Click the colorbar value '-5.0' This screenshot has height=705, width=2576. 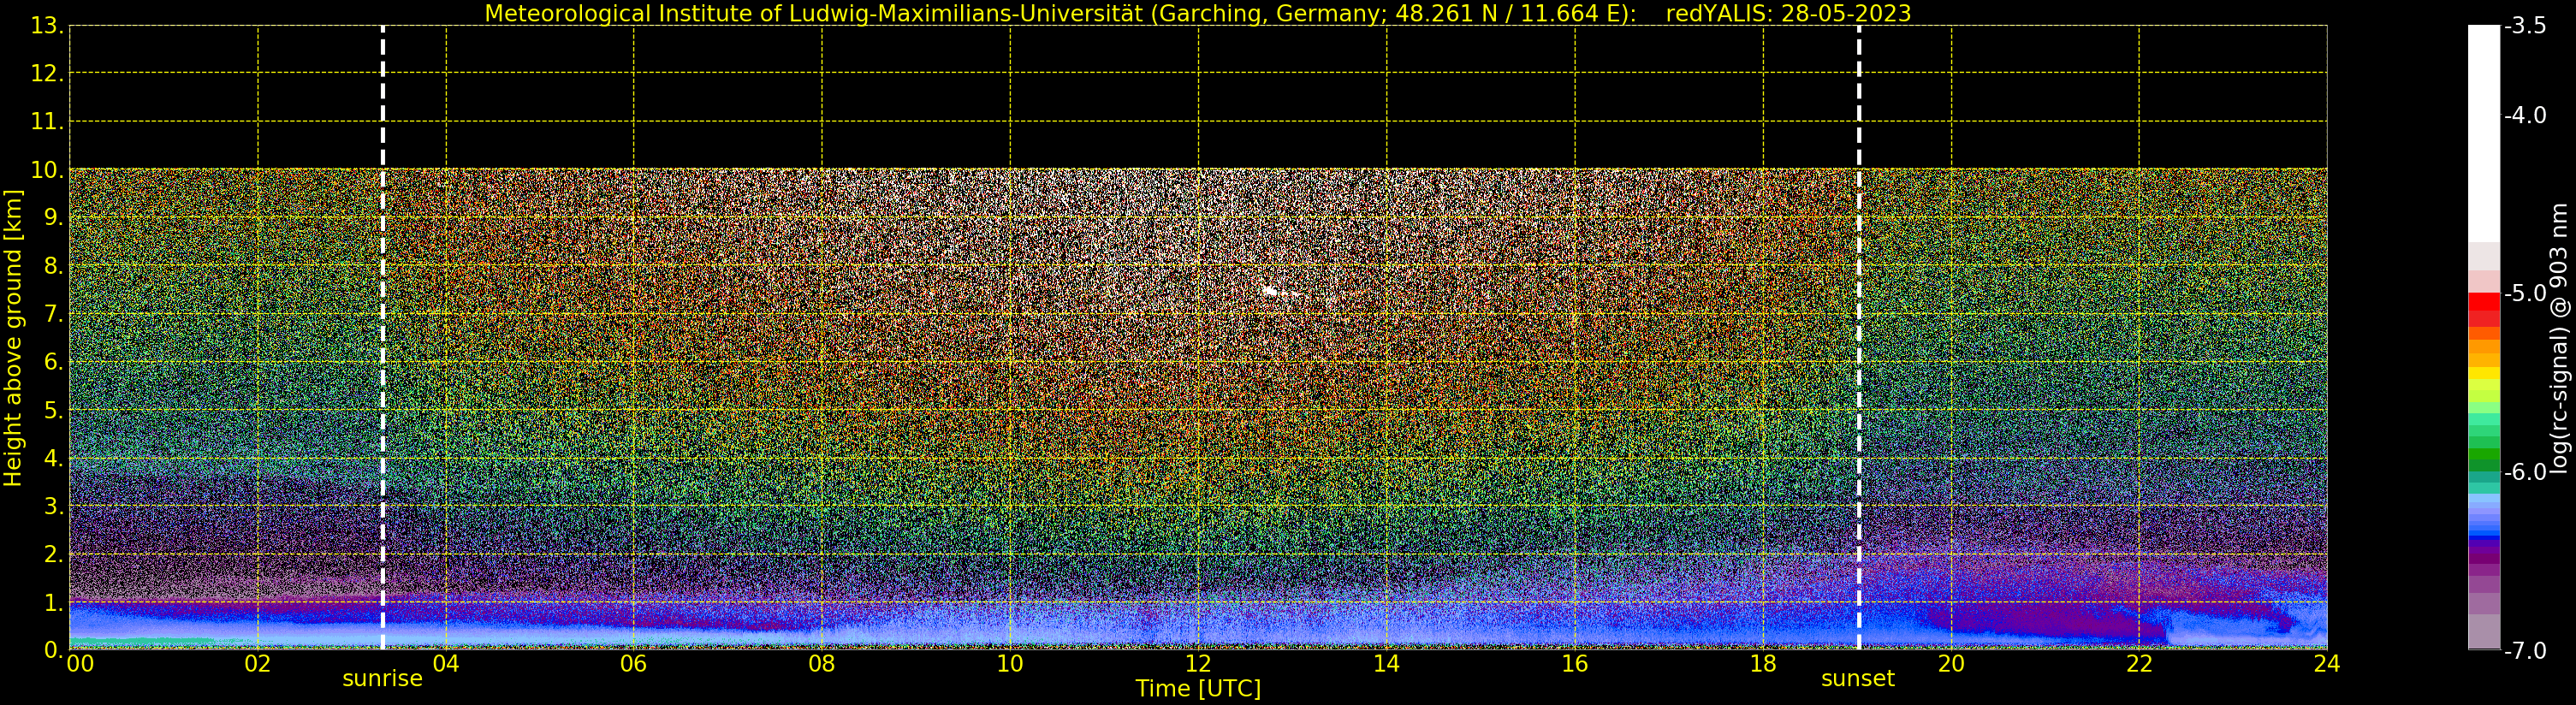click(2525, 293)
